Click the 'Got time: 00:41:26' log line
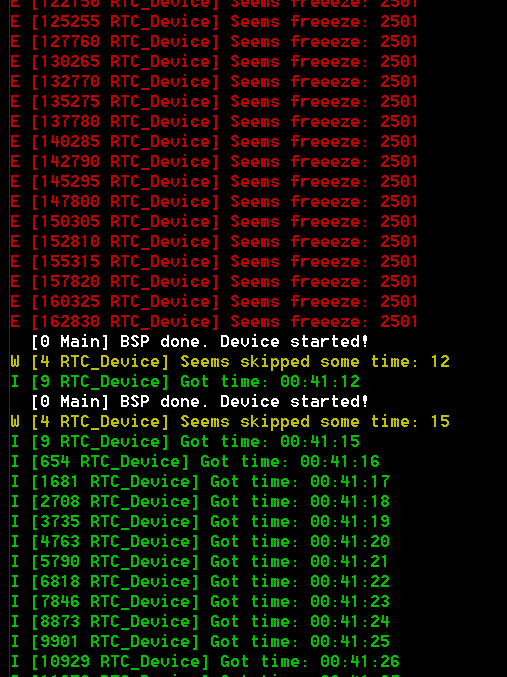This screenshot has width=507, height=677. coord(205,661)
